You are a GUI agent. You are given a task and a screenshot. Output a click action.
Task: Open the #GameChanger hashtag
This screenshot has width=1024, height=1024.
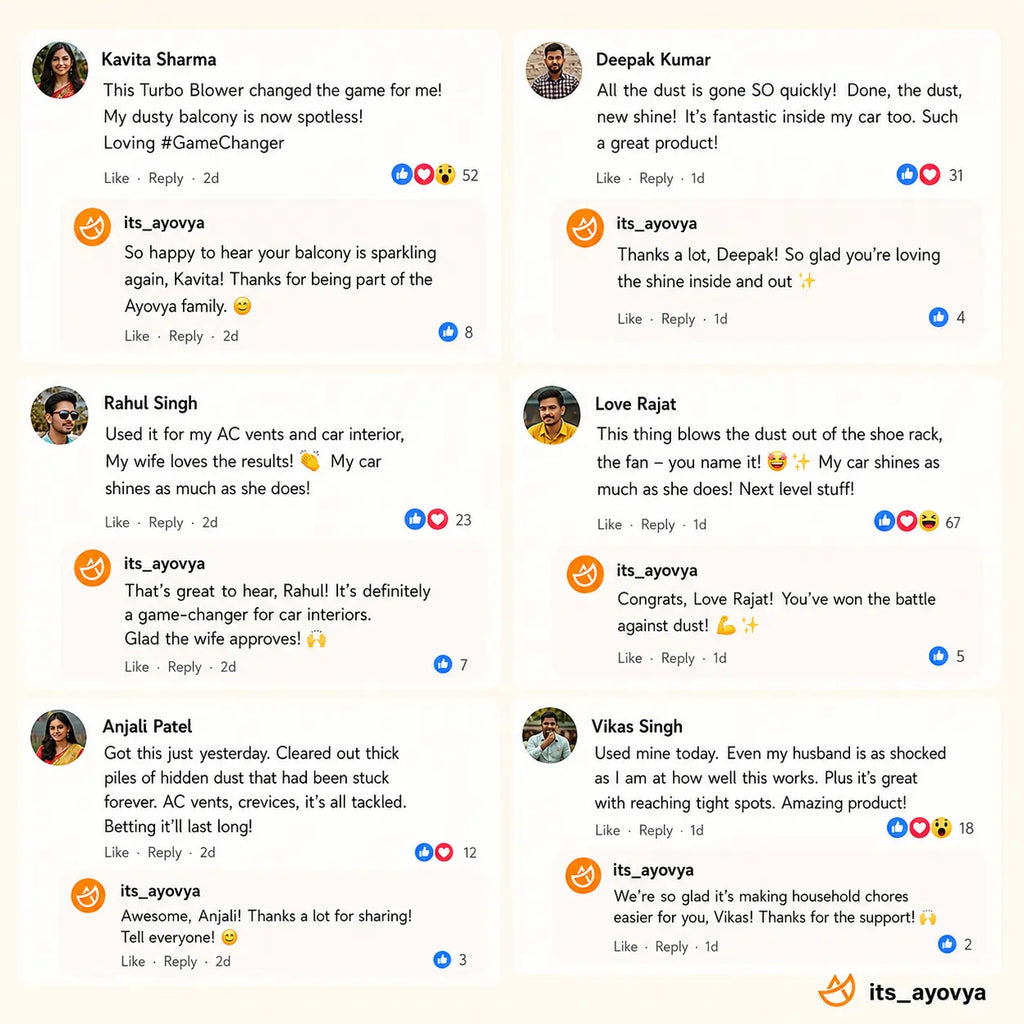pyautogui.click(x=222, y=143)
